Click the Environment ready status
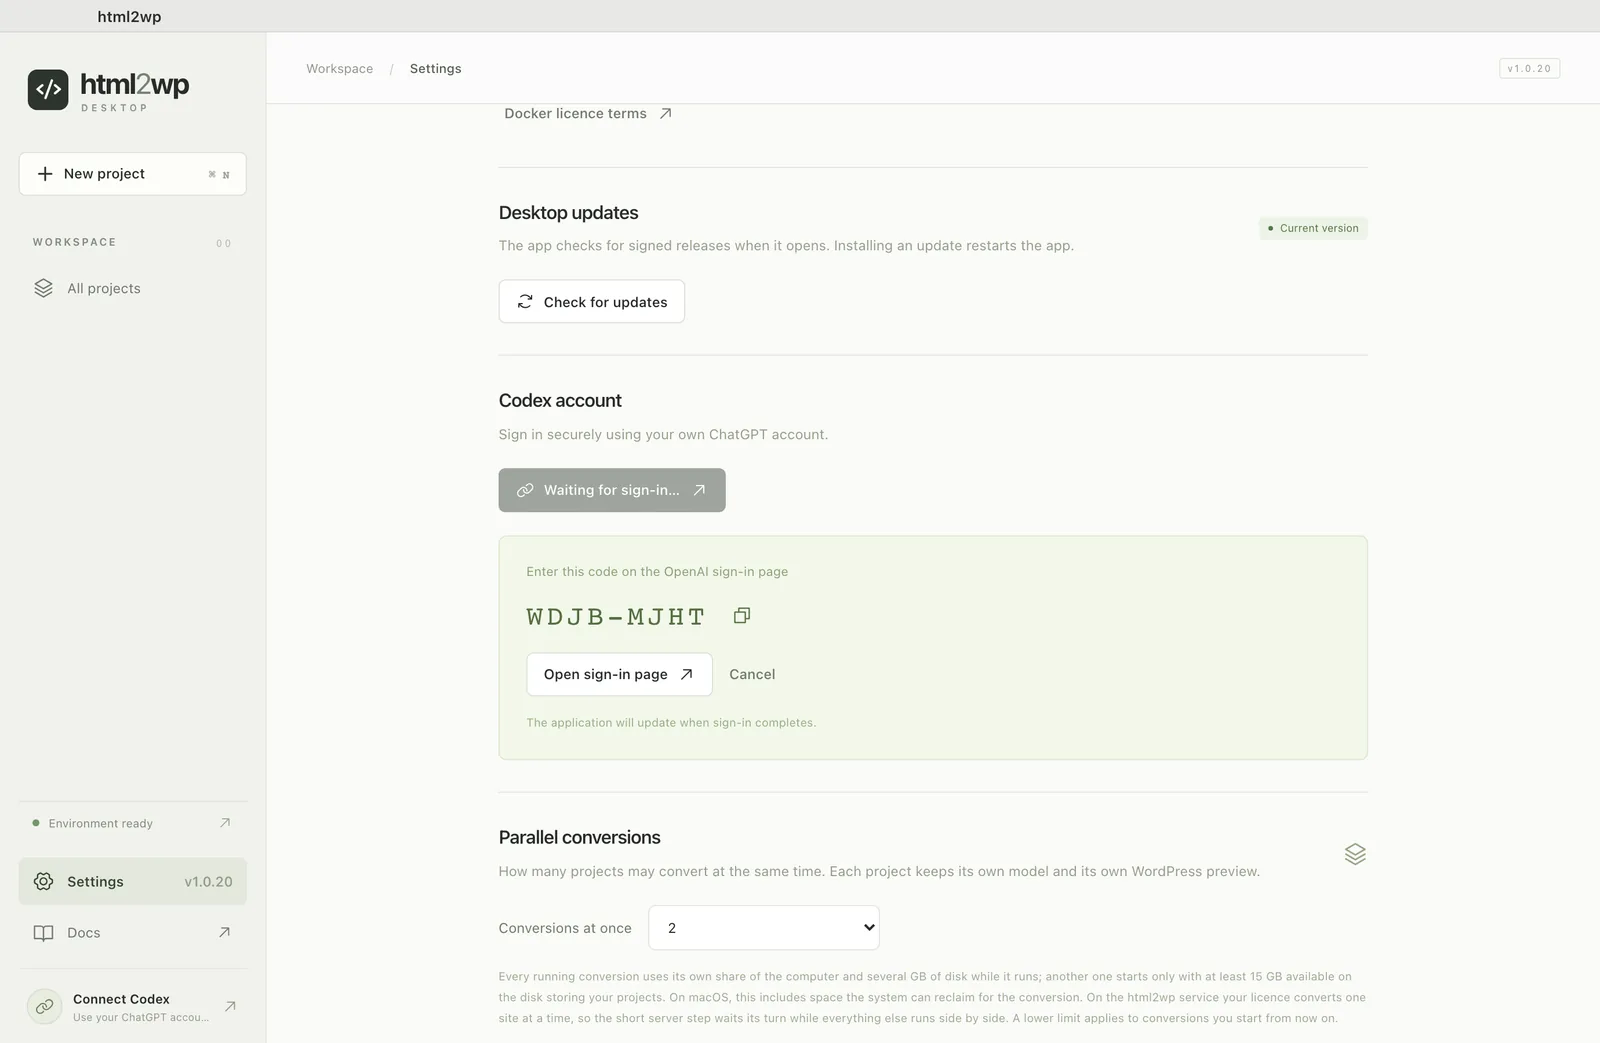 pyautogui.click(x=133, y=823)
